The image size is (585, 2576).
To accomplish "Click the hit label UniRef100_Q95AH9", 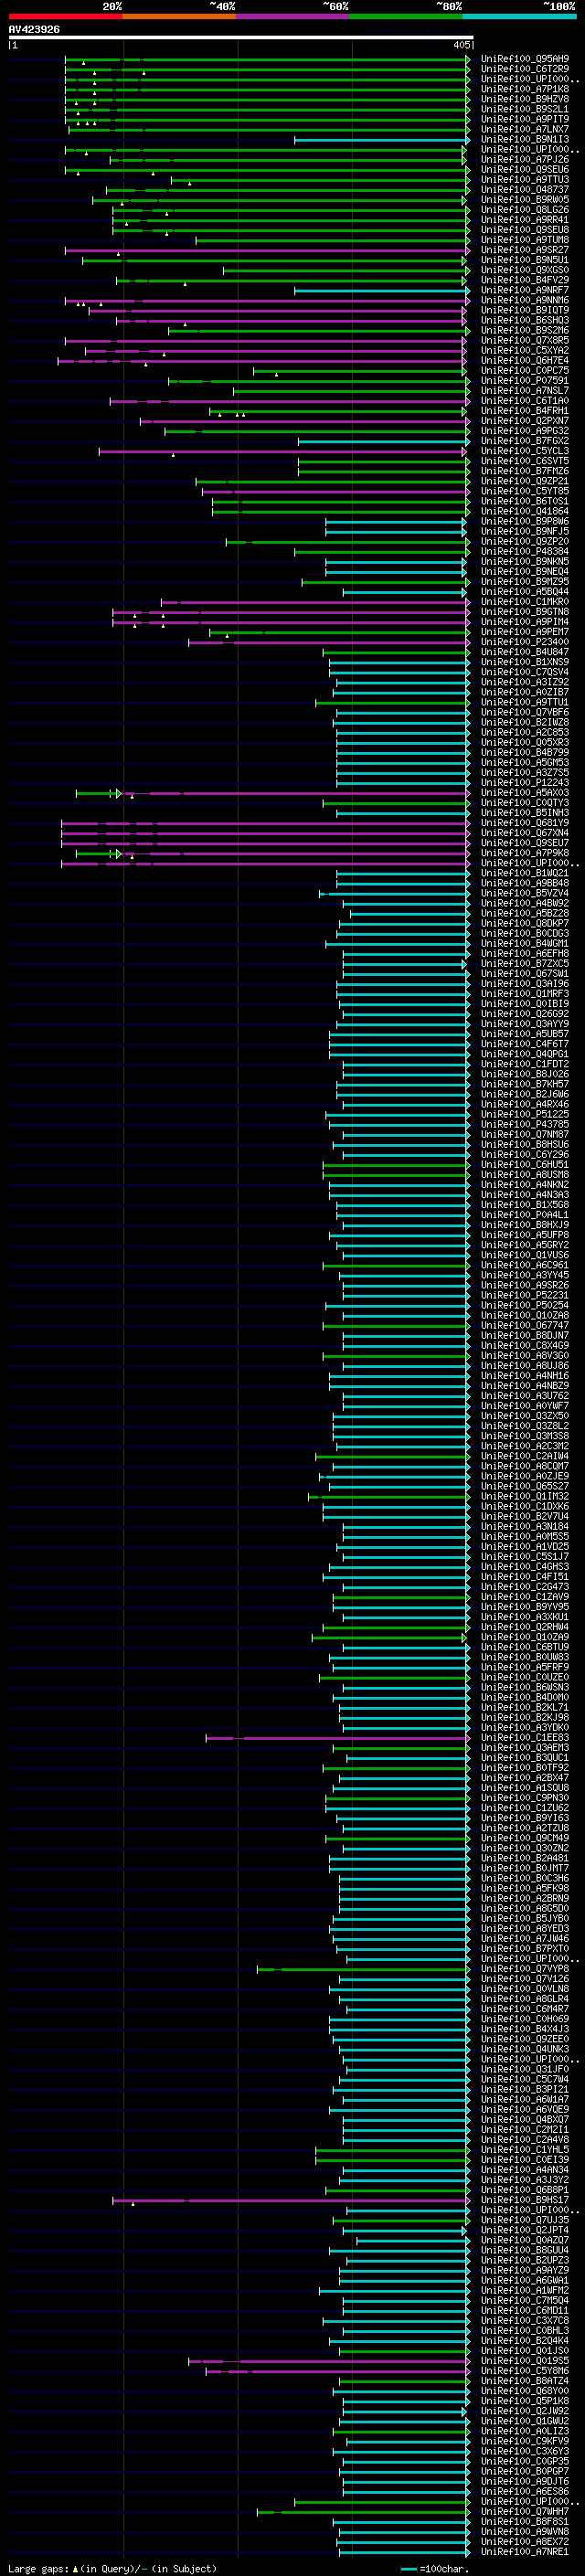I will pyautogui.click(x=525, y=59).
